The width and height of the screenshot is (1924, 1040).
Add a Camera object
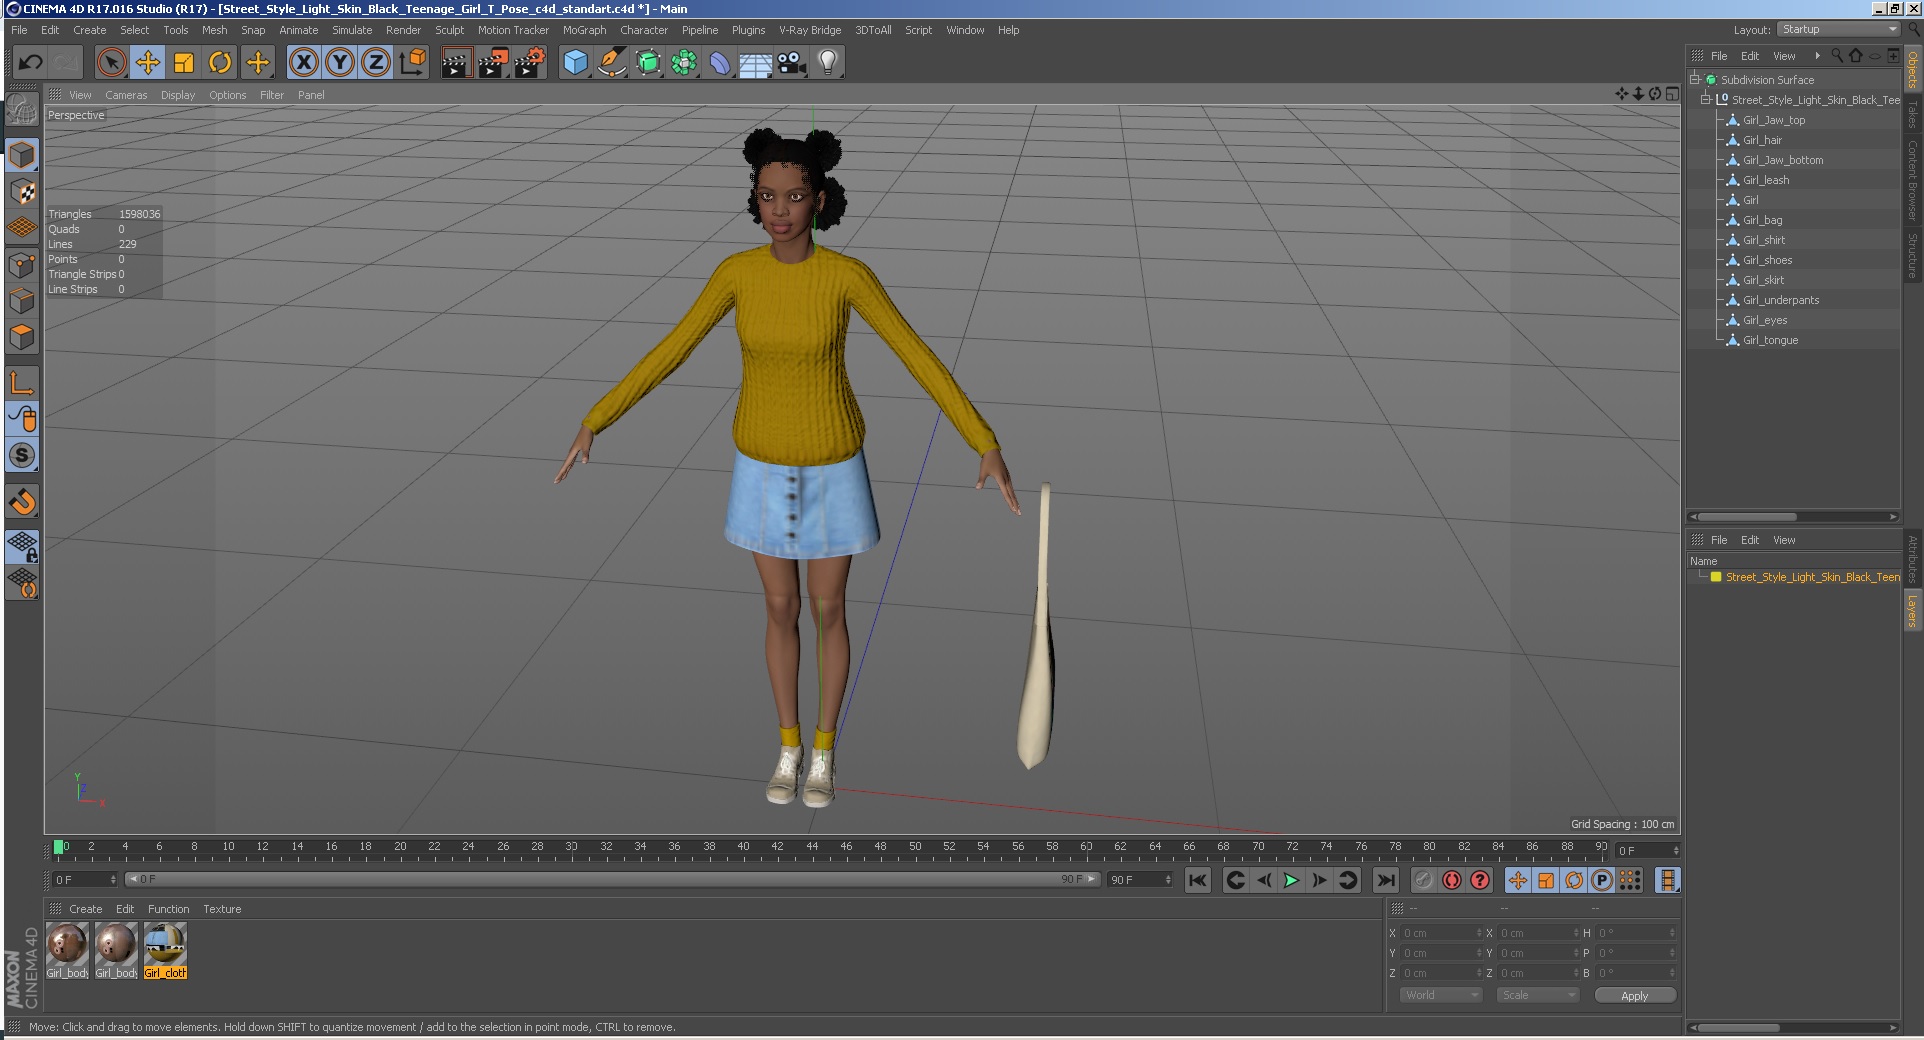[792, 63]
